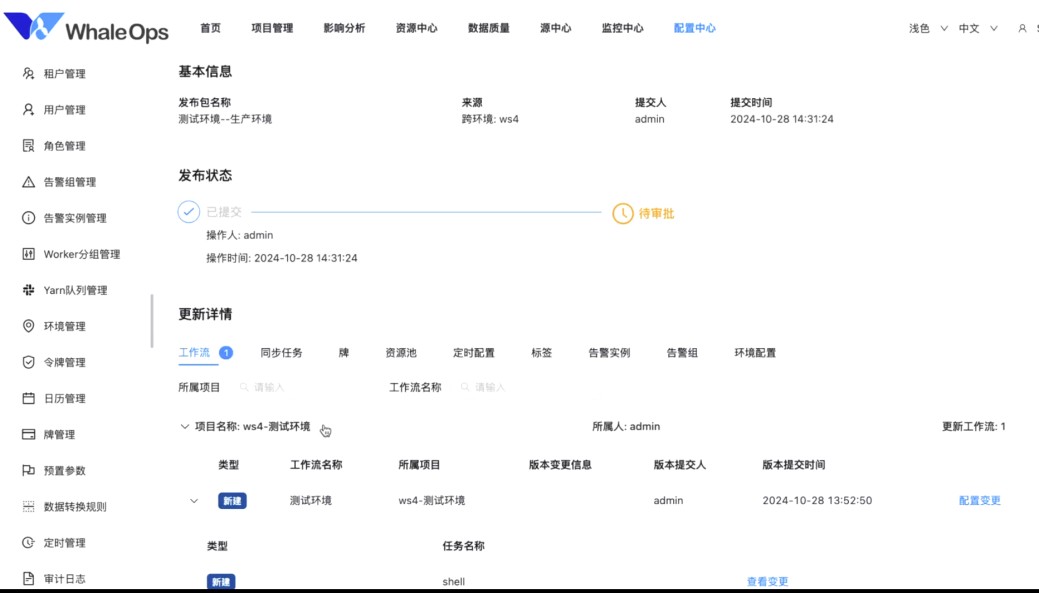Open the 监控中心 menu
This screenshot has width=1039, height=593.
(625, 28)
